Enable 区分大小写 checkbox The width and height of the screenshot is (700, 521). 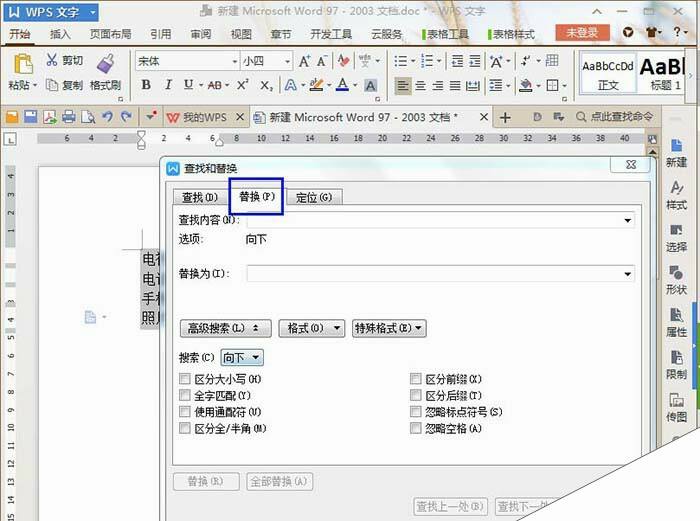184,379
